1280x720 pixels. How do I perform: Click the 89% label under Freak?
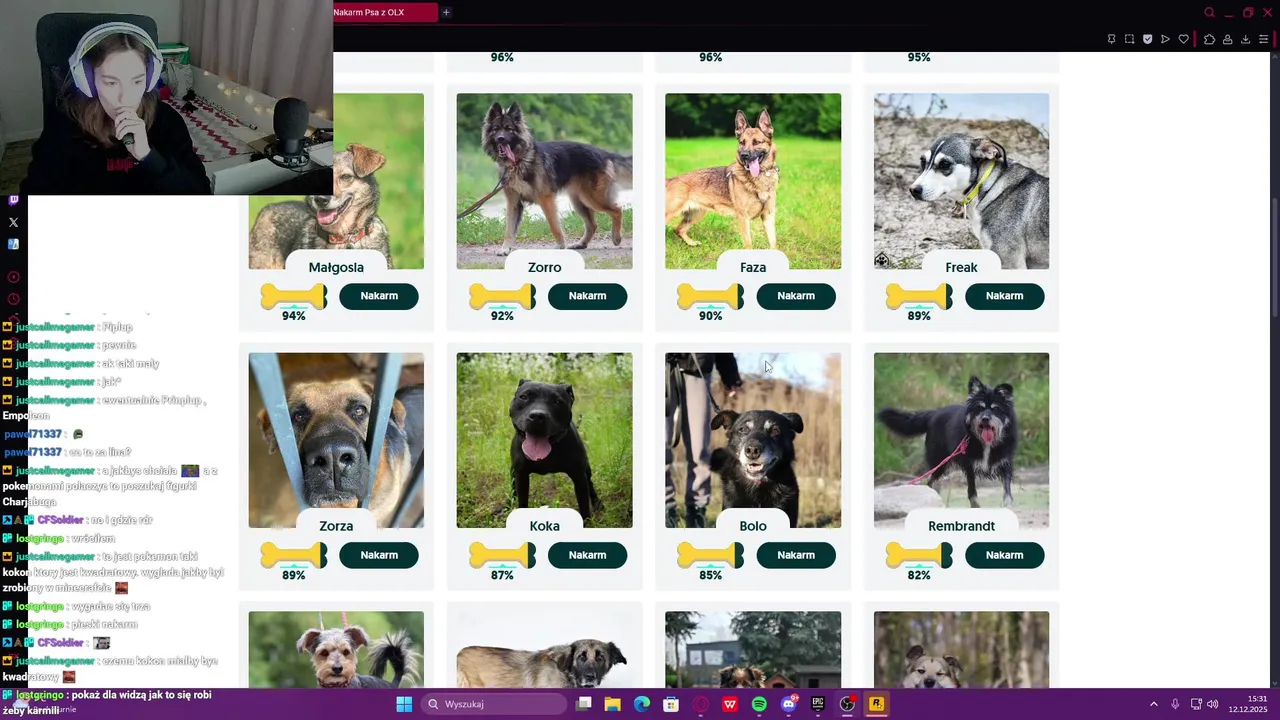(919, 316)
